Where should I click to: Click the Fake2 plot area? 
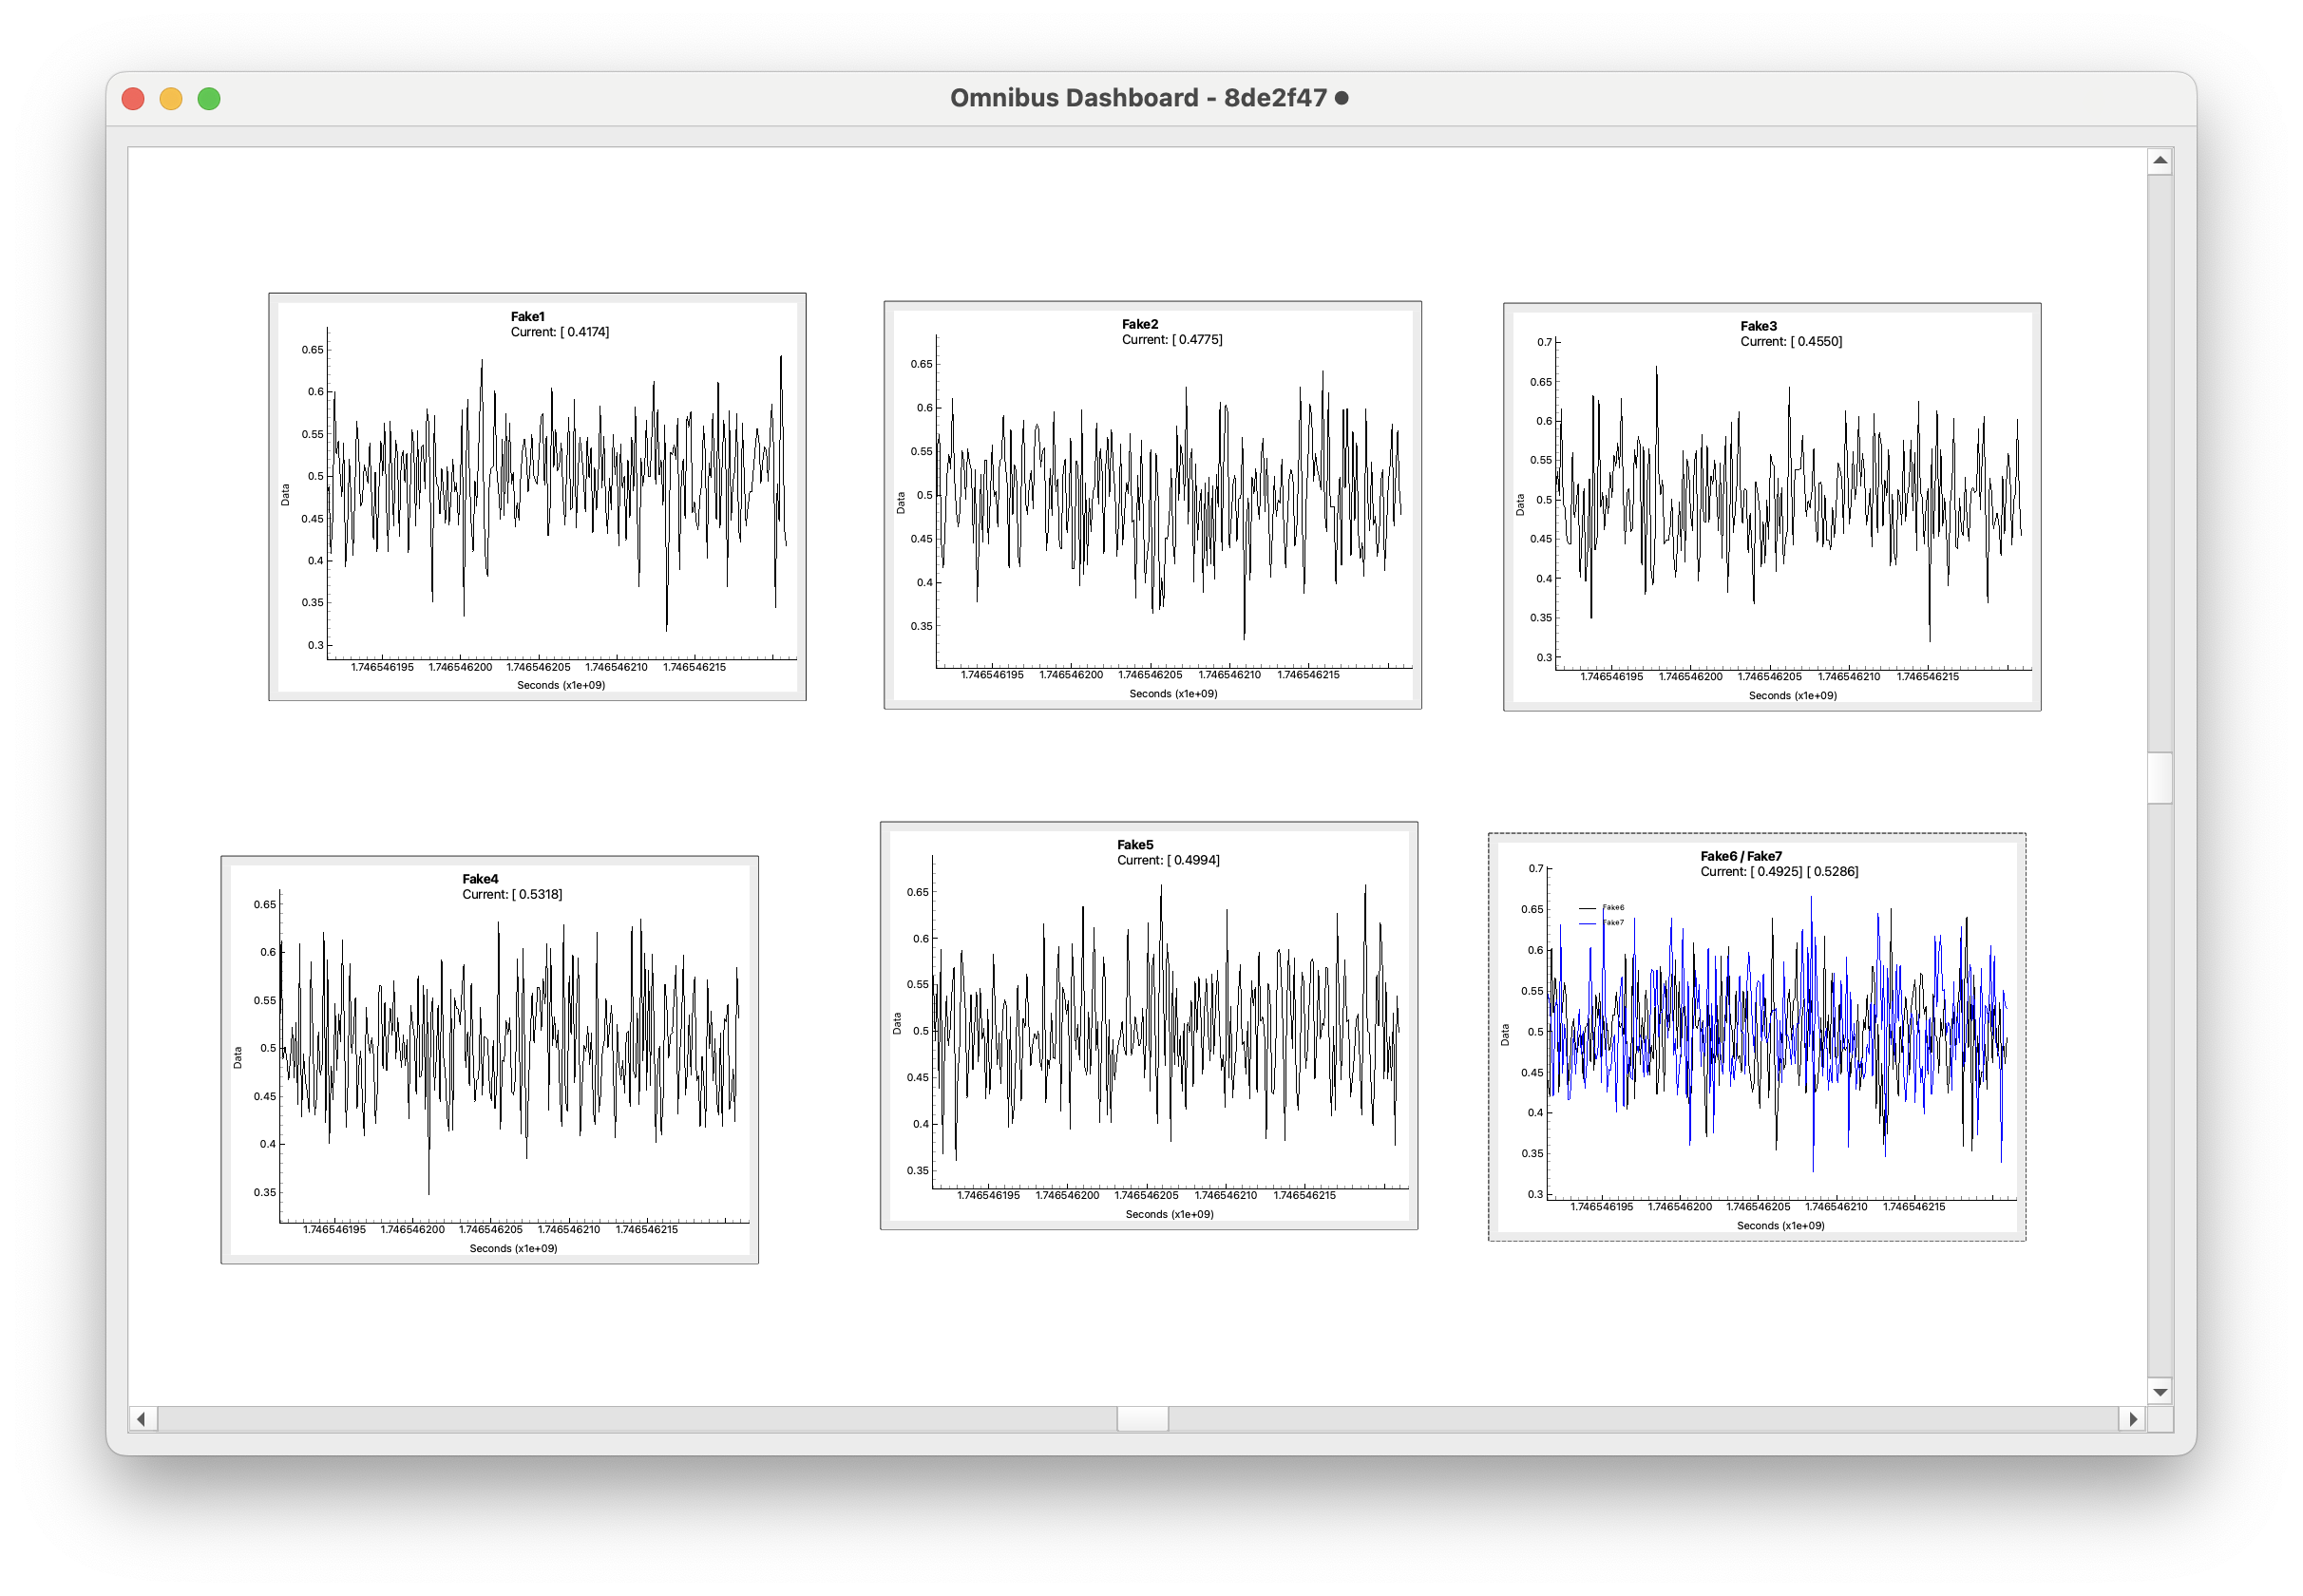[x=1150, y=500]
